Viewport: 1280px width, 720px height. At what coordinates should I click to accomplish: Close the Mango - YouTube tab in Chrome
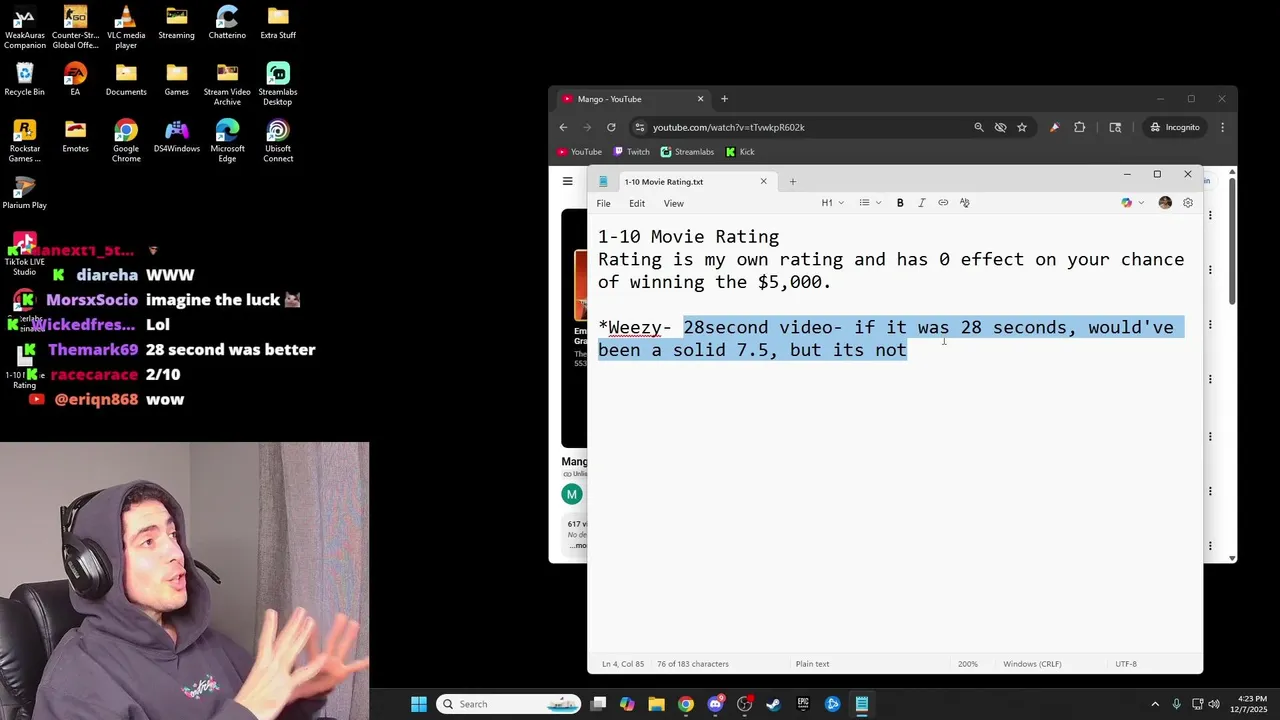(700, 99)
